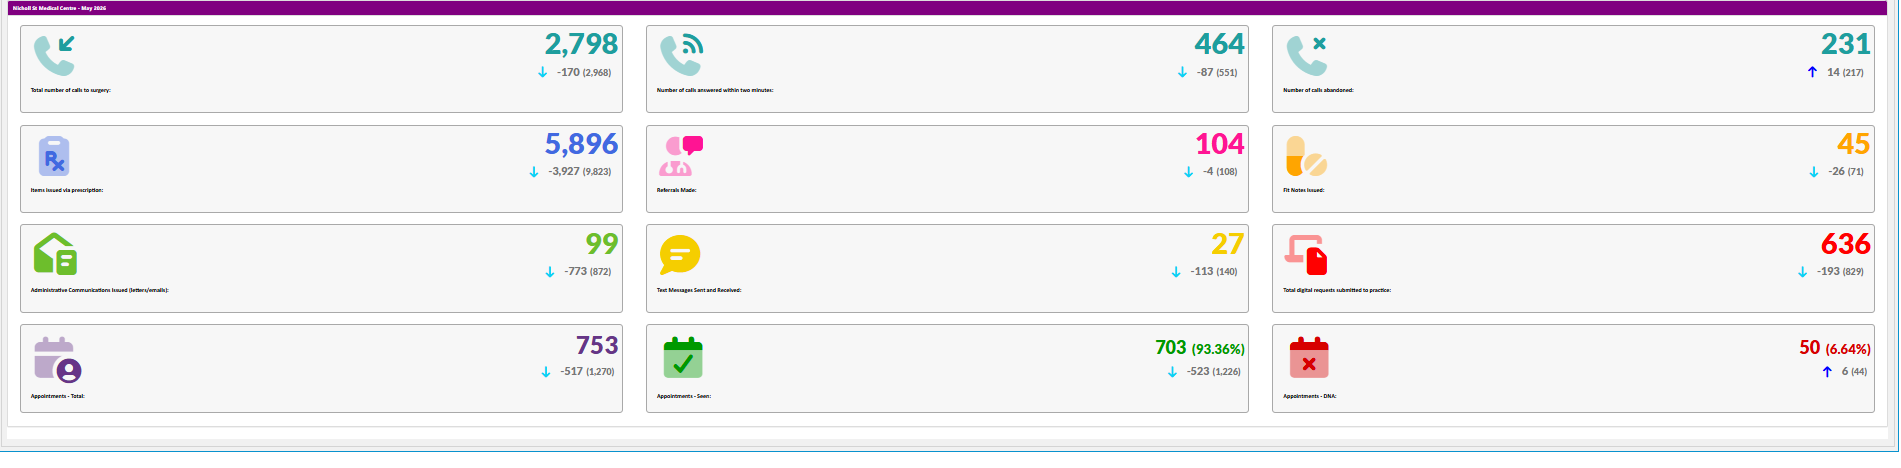Select the blue prescription Rx icon
The width and height of the screenshot is (1901, 468).
pyautogui.click(x=54, y=156)
